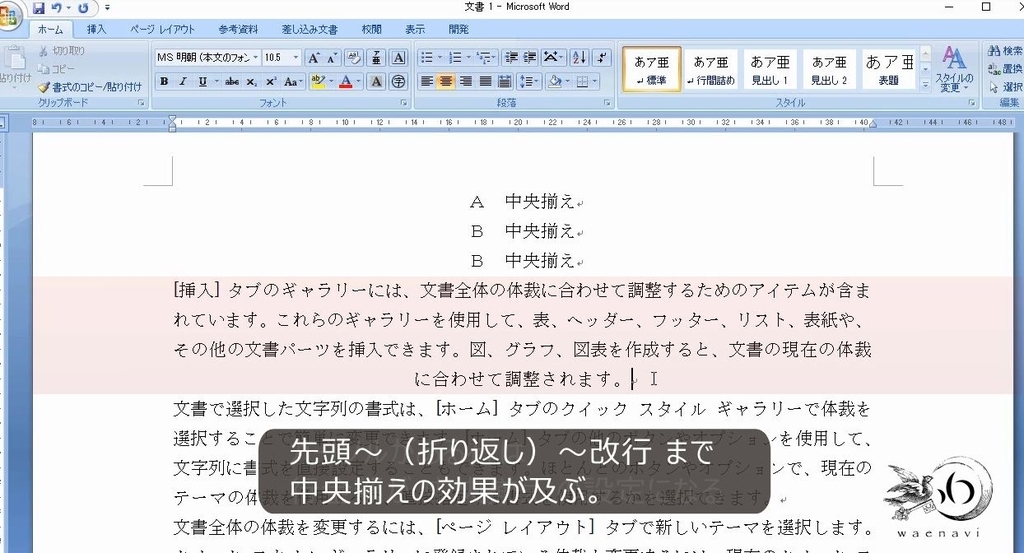Apply superscript formatting
The width and height of the screenshot is (1024, 553).
coord(270,82)
